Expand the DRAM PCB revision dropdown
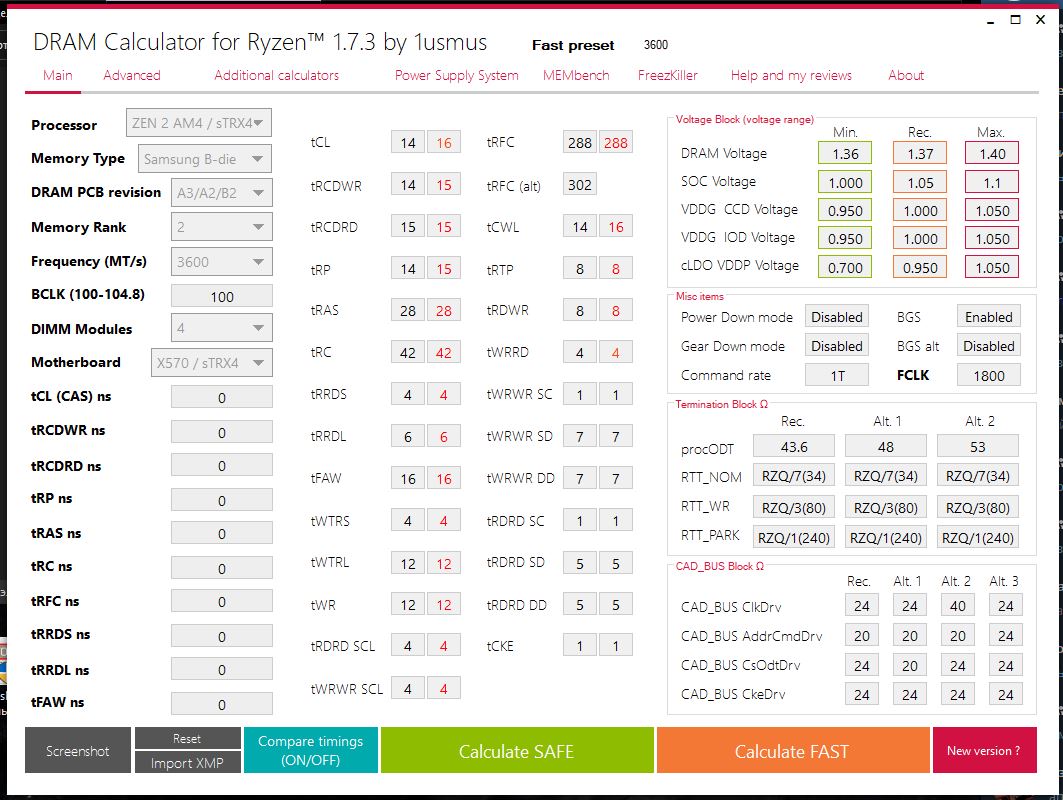The height and width of the screenshot is (800, 1063). click(222, 193)
